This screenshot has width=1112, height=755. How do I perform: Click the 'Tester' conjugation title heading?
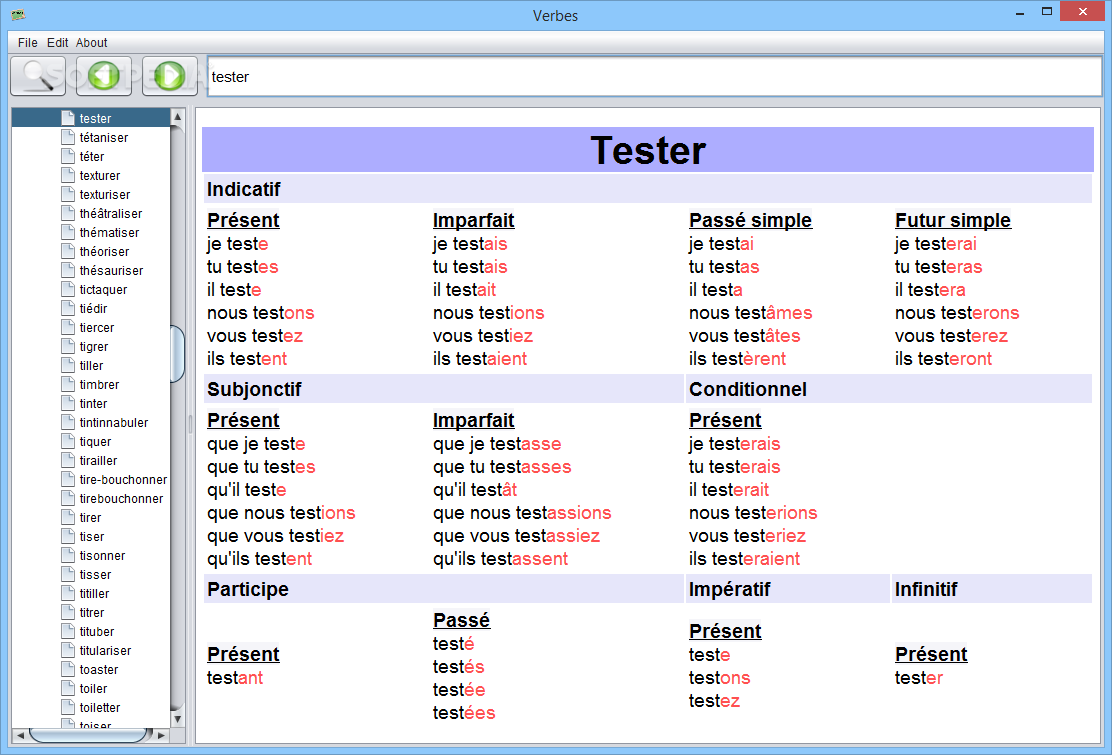[647, 150]
